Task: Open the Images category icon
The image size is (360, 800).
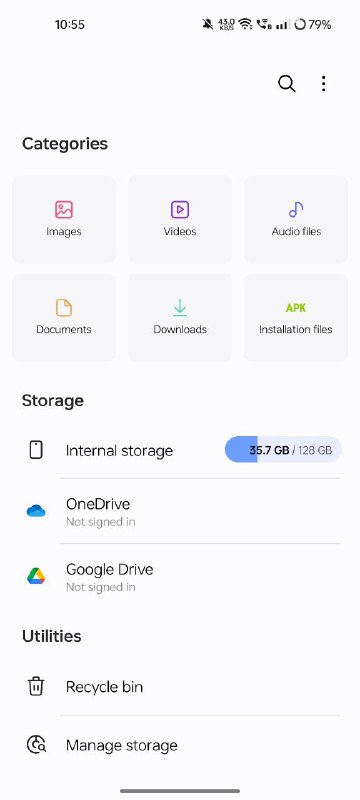Action: click(64, 209)
